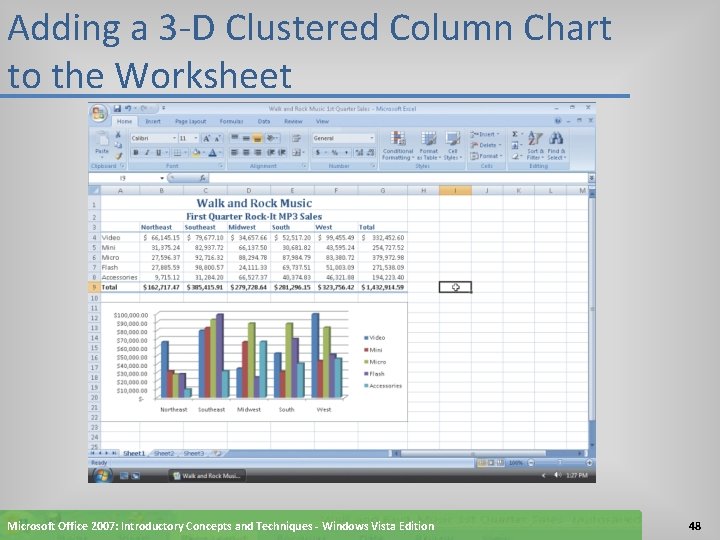Open Sort & Filter menu
Viewport: 720px width, 540px height.
535,146
